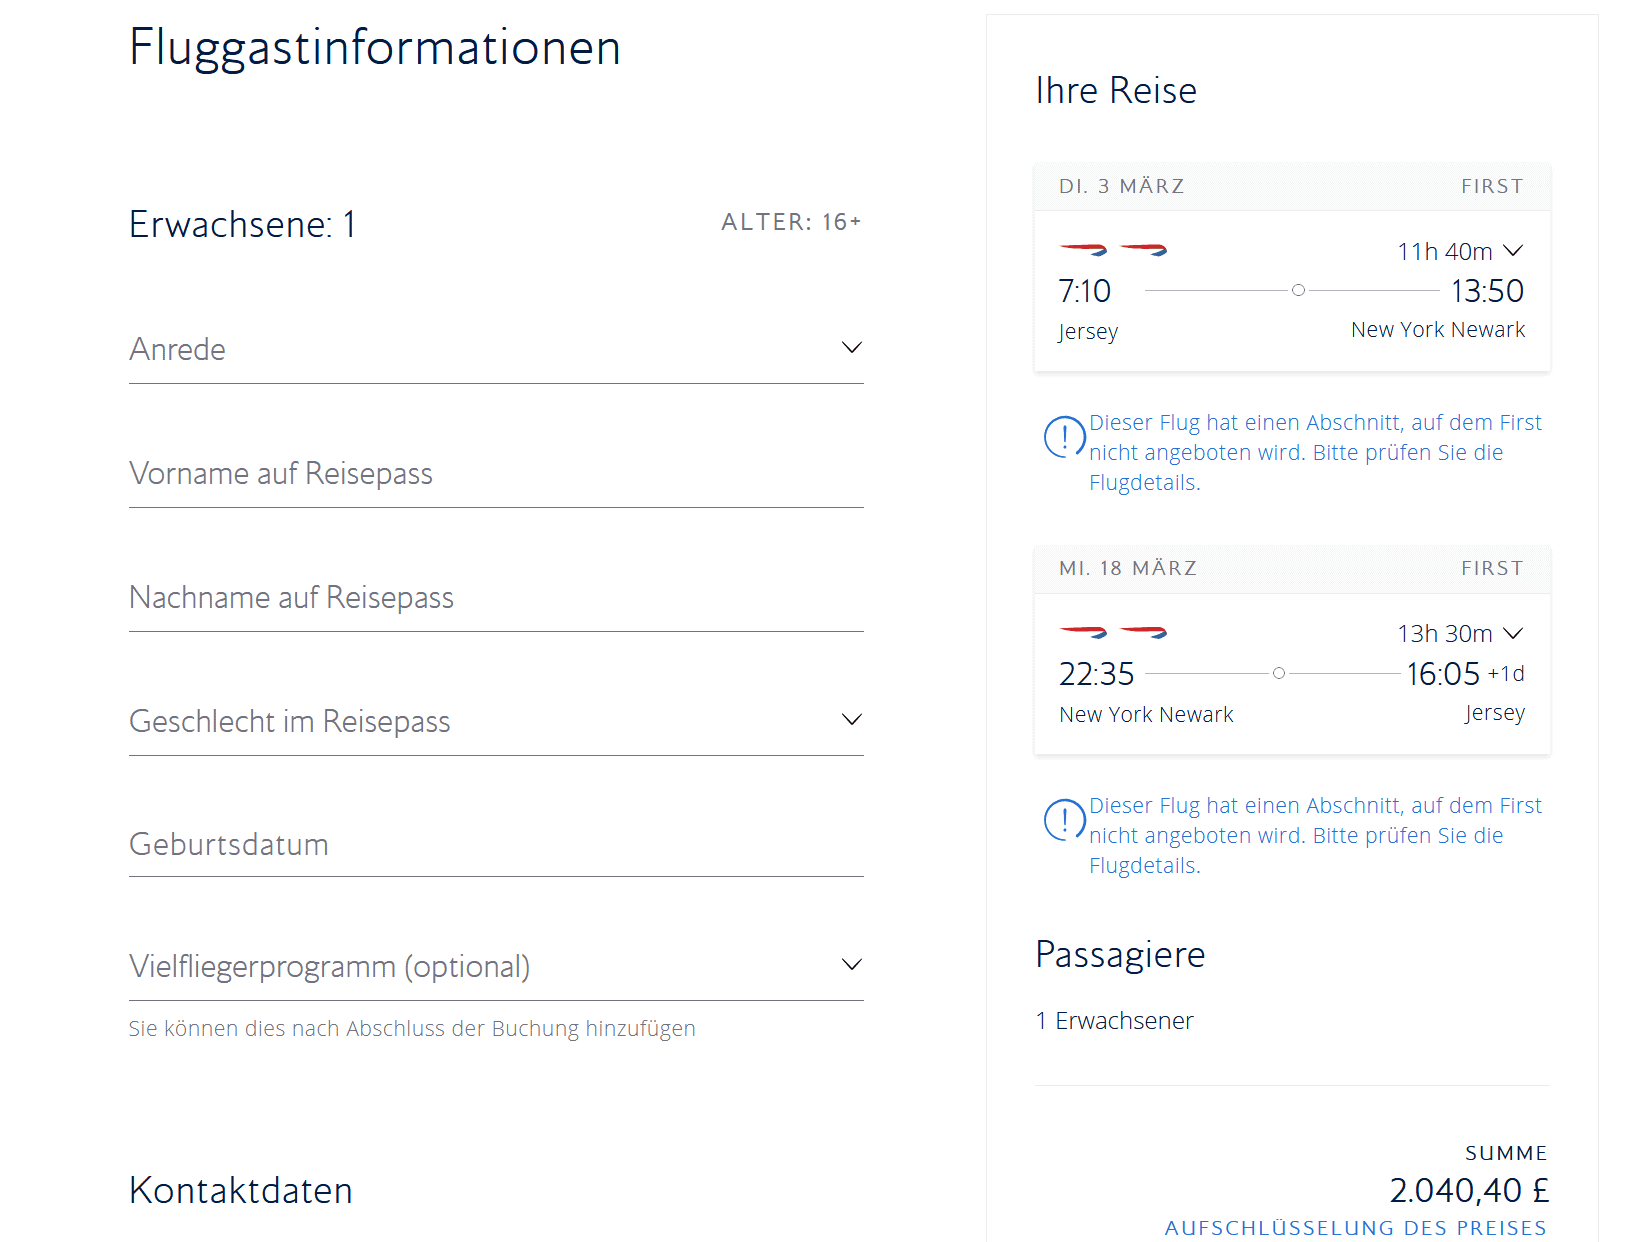
Task: Open Vielfliegerprogramm (optional) dropdown
Action: click(495, 967)
